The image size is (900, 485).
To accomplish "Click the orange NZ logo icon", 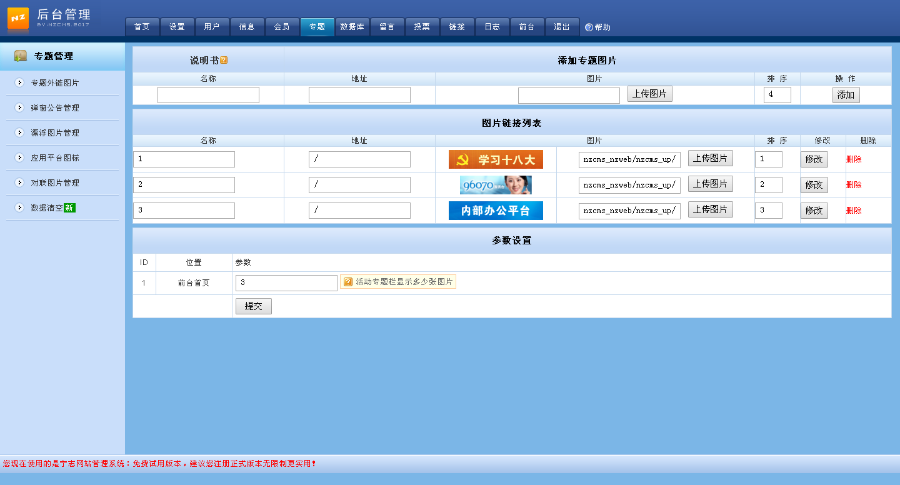I will point(18,18).
